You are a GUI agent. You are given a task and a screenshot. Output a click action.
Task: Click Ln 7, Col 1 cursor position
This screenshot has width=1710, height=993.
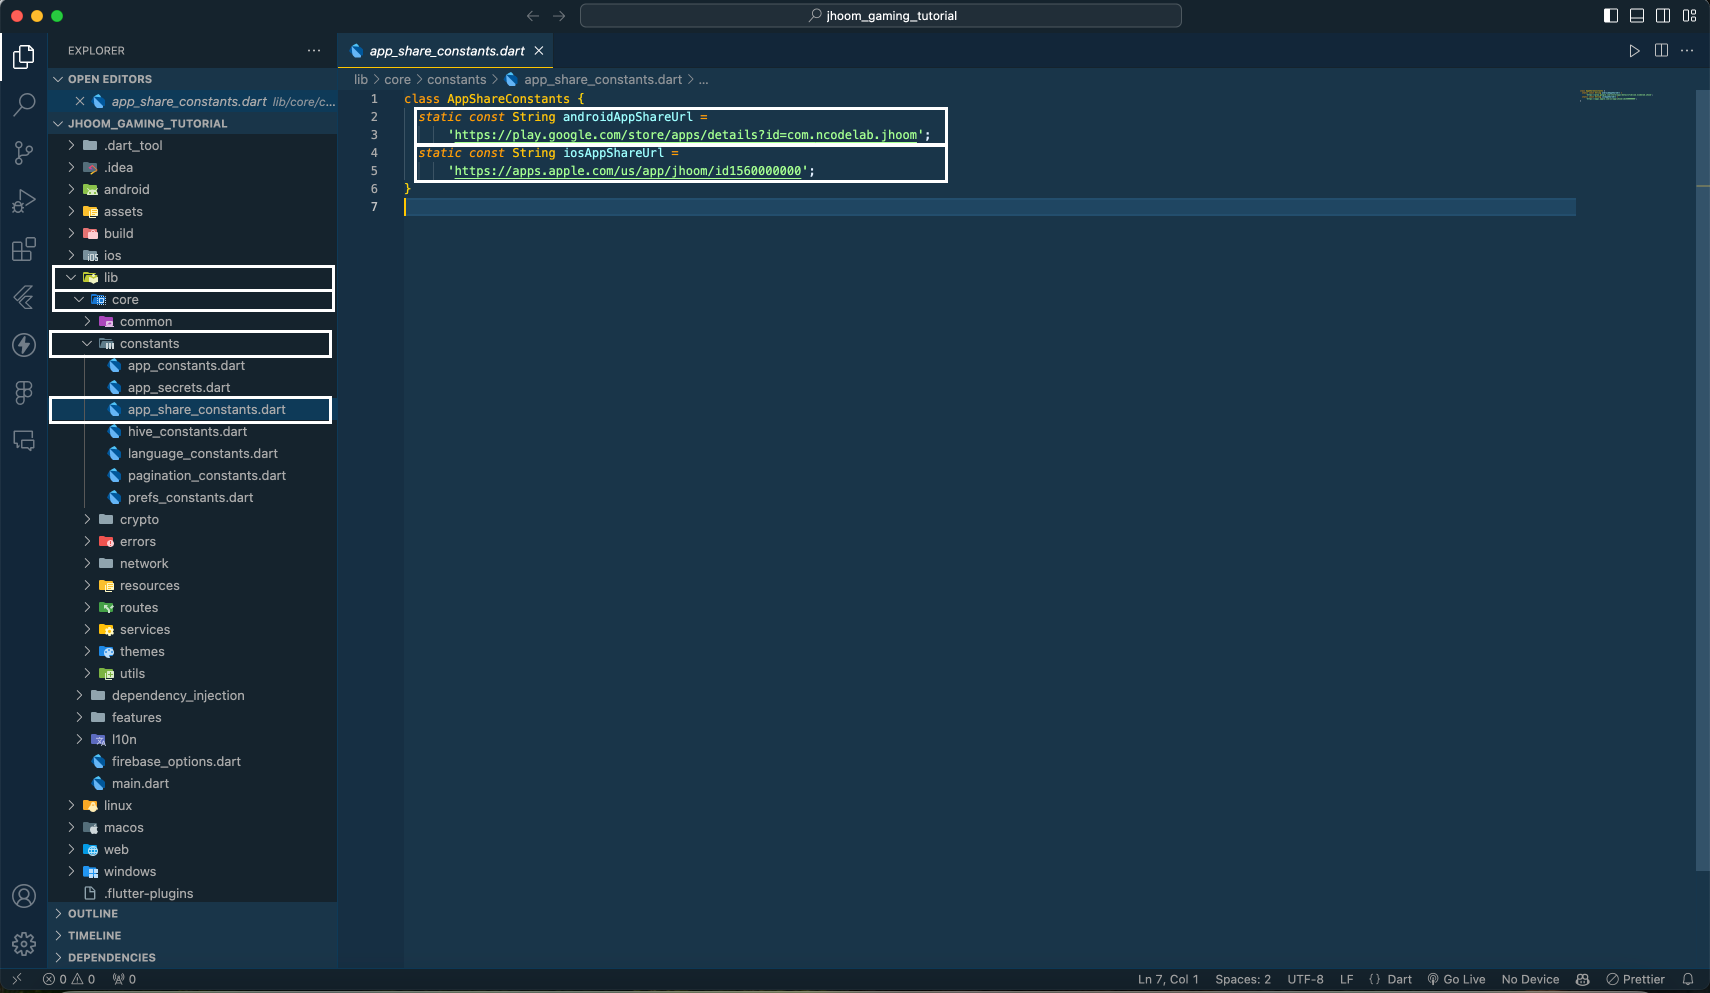tap(1168, 980)
